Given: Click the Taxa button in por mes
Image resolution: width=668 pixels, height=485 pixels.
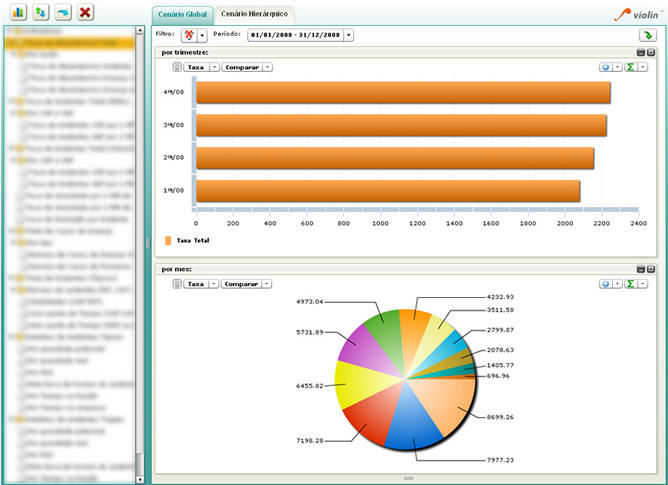Looking at the screenshot, I should click(196, 284).
